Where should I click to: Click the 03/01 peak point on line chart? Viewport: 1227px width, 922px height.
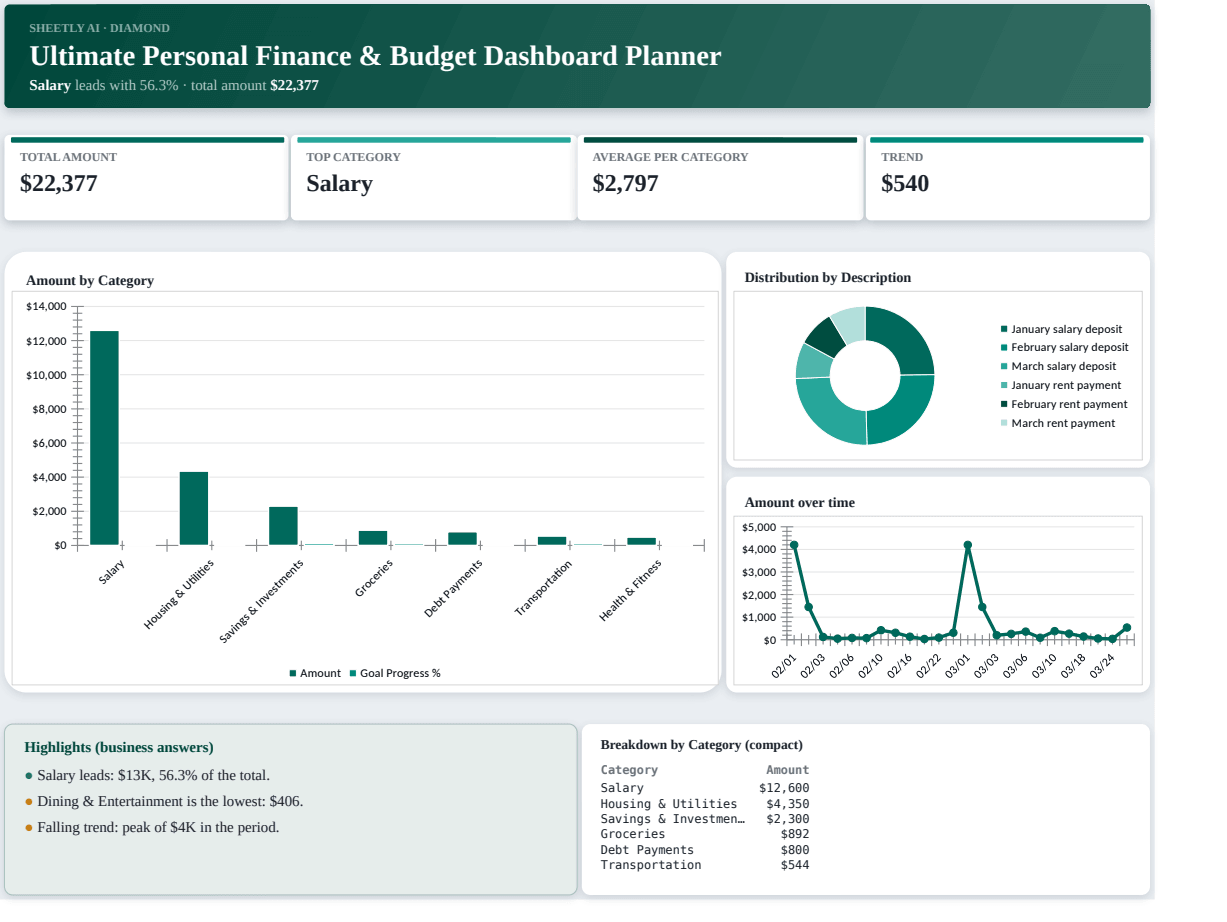click(967, 545)
